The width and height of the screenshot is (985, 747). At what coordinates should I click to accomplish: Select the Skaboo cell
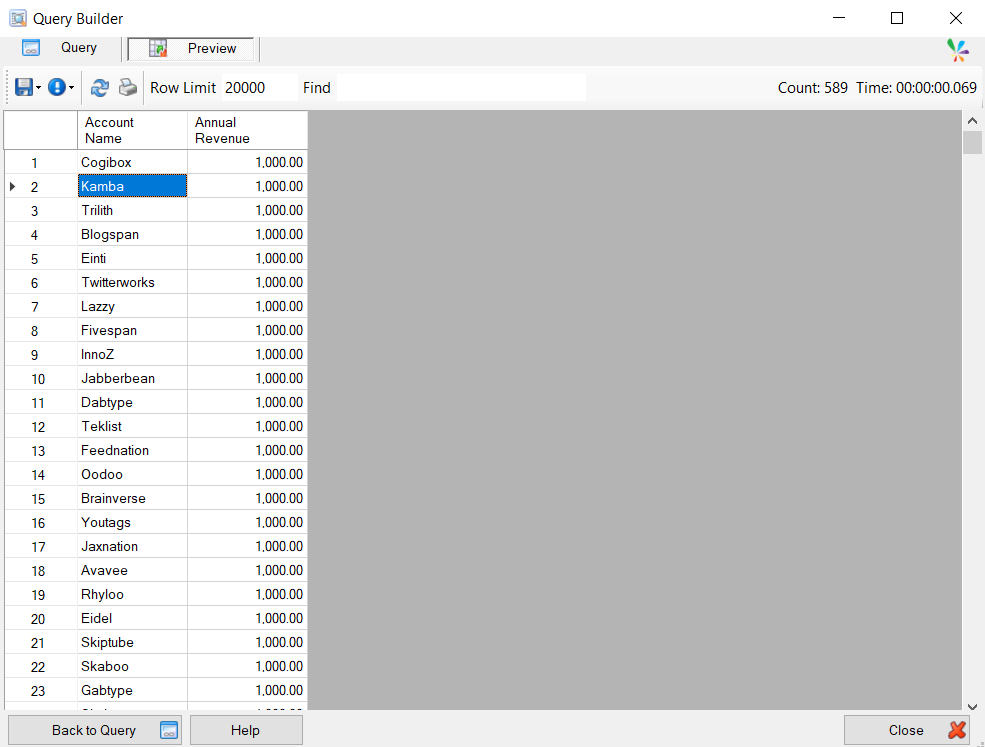click(x=133, y=666)
